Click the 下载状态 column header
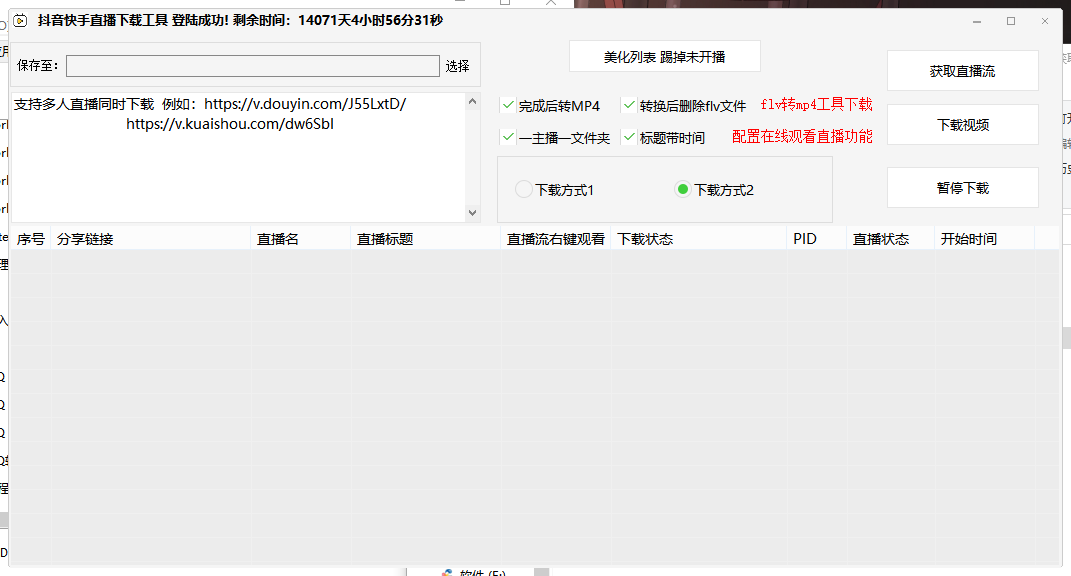Viewport: 1071px width, 576px height. coord(698,238)
